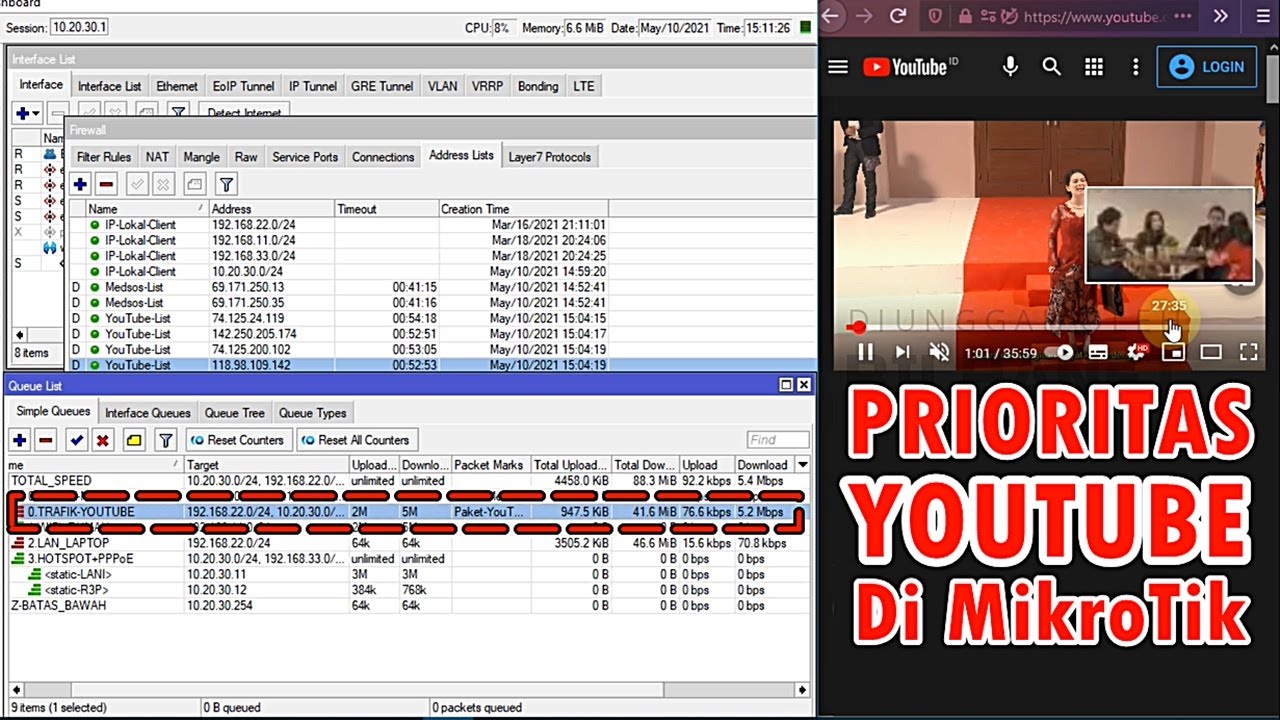Sort address list by Timeout column
The width and height of the screenshot is (1280, 720).
386,209
